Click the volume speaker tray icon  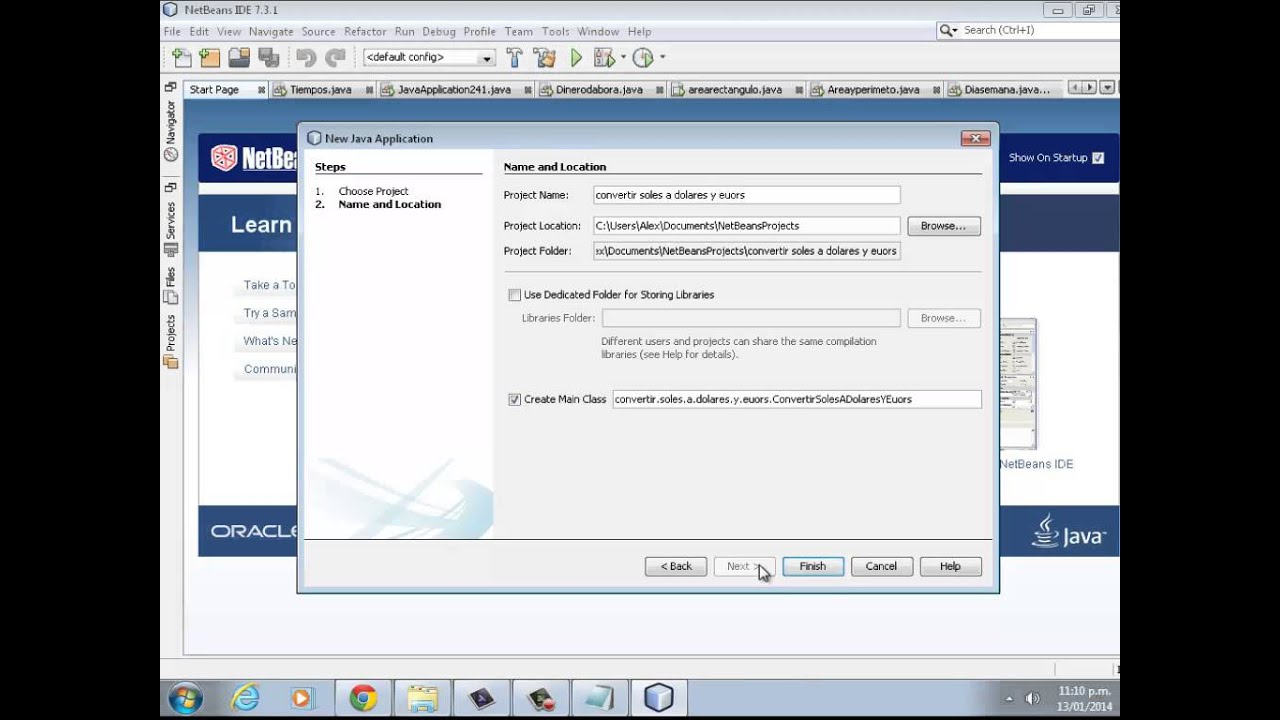1033,698
